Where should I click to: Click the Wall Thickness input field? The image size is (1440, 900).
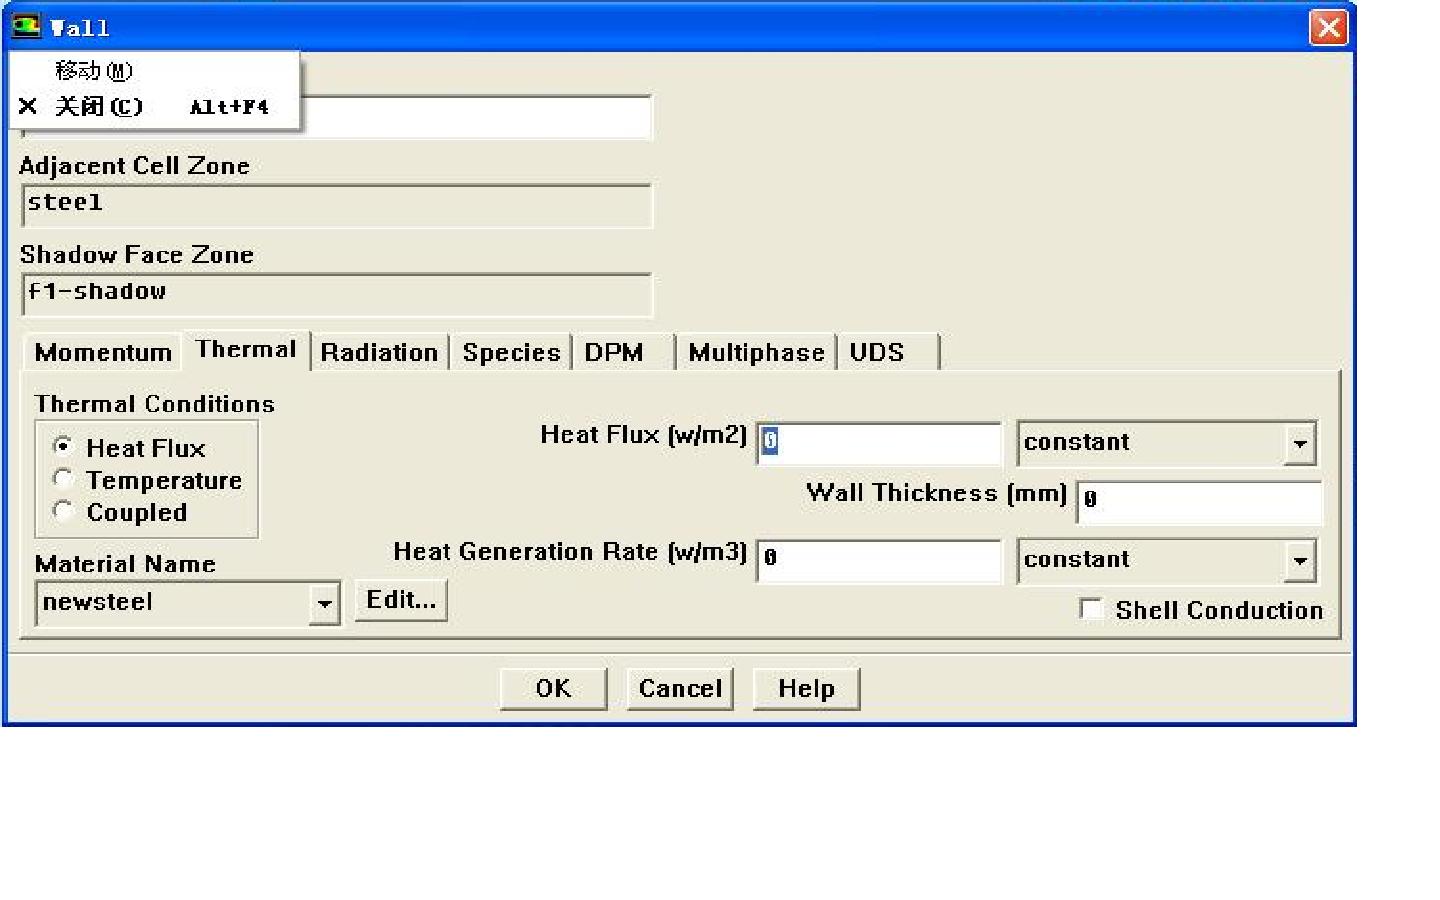pos(1200,501)
